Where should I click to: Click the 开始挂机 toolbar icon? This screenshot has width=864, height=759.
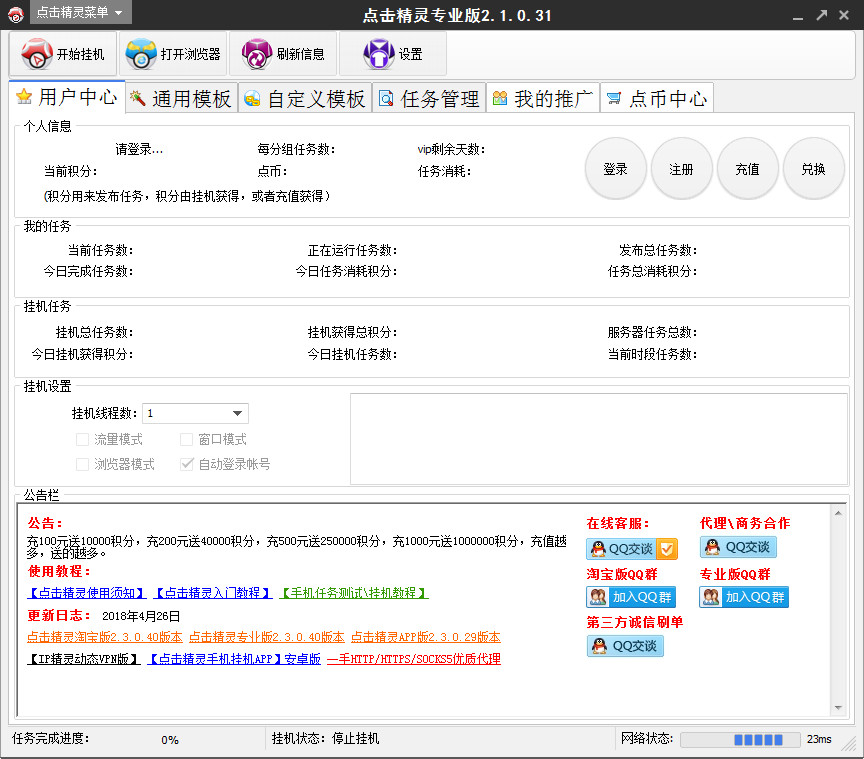click(x=38, y=54)
